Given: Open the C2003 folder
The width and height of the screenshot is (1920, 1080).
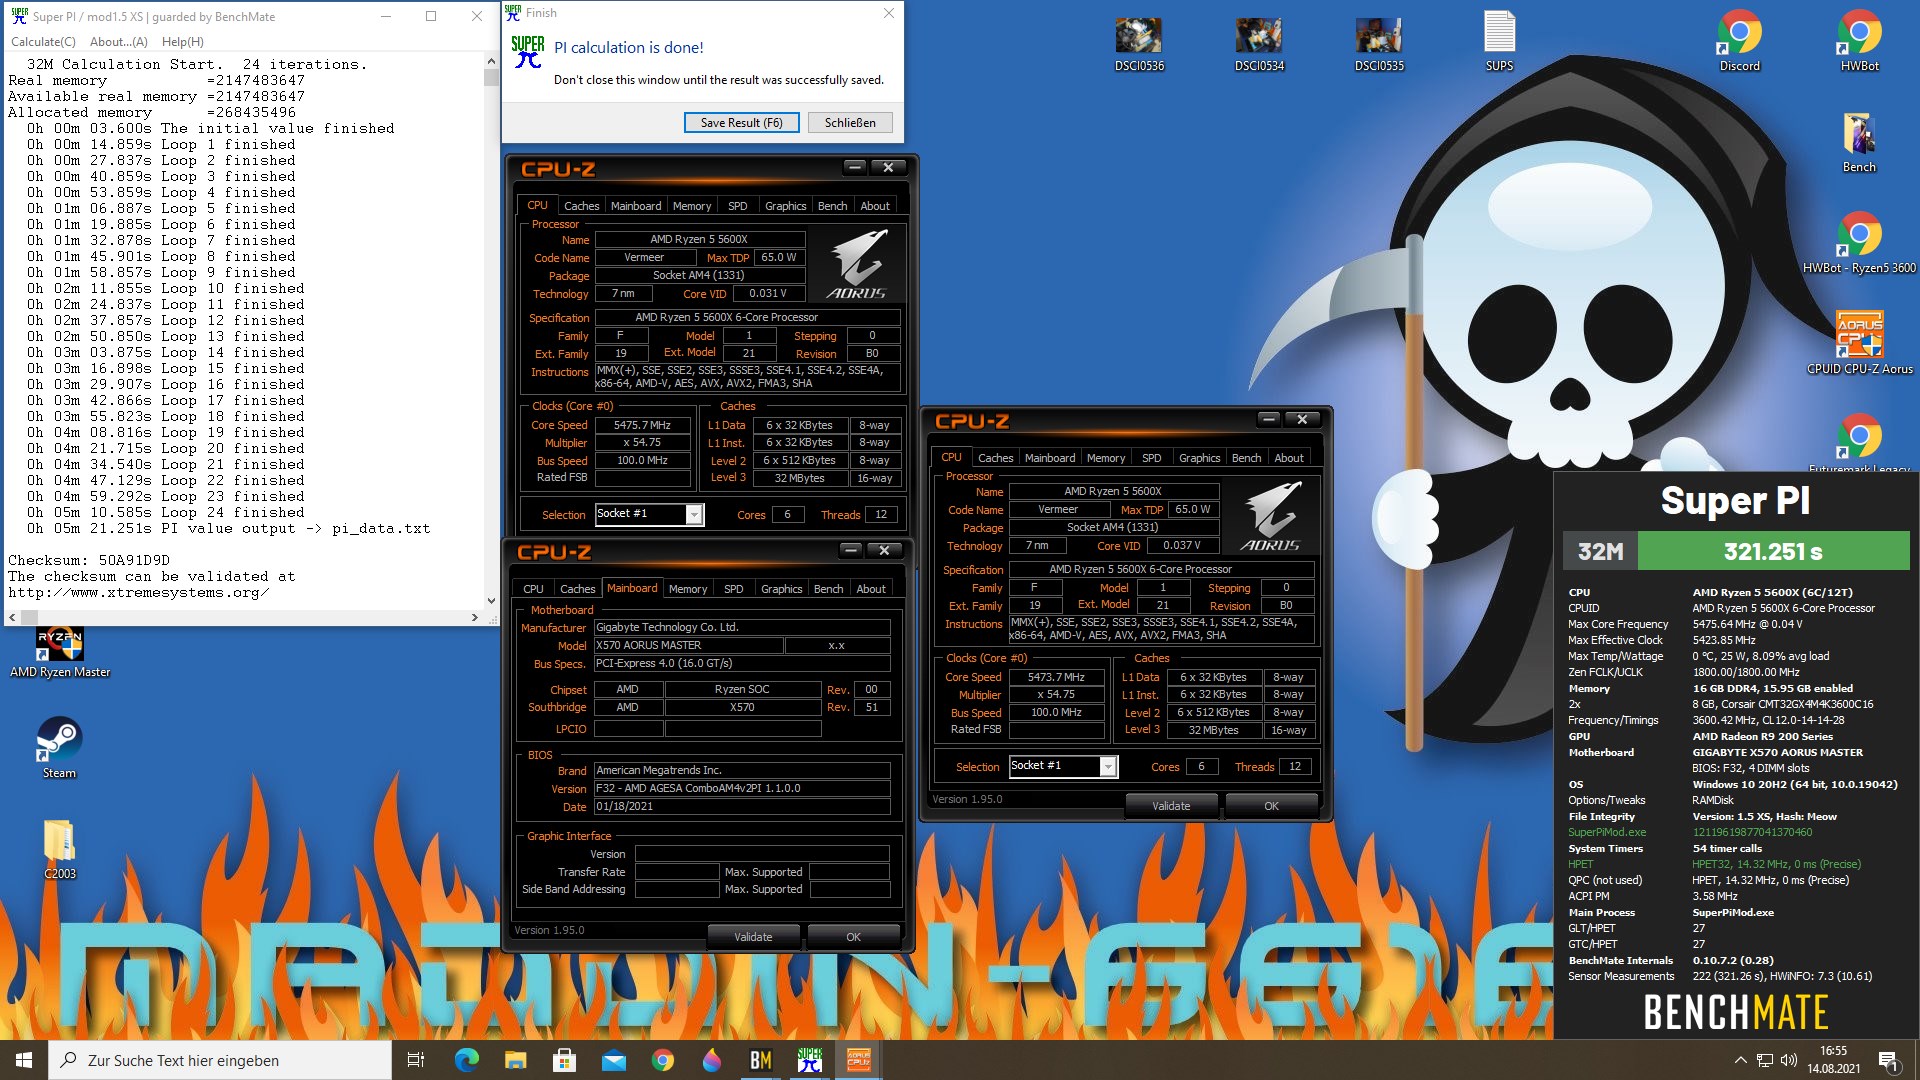Looking at the screenshot, I should (59, 850).
